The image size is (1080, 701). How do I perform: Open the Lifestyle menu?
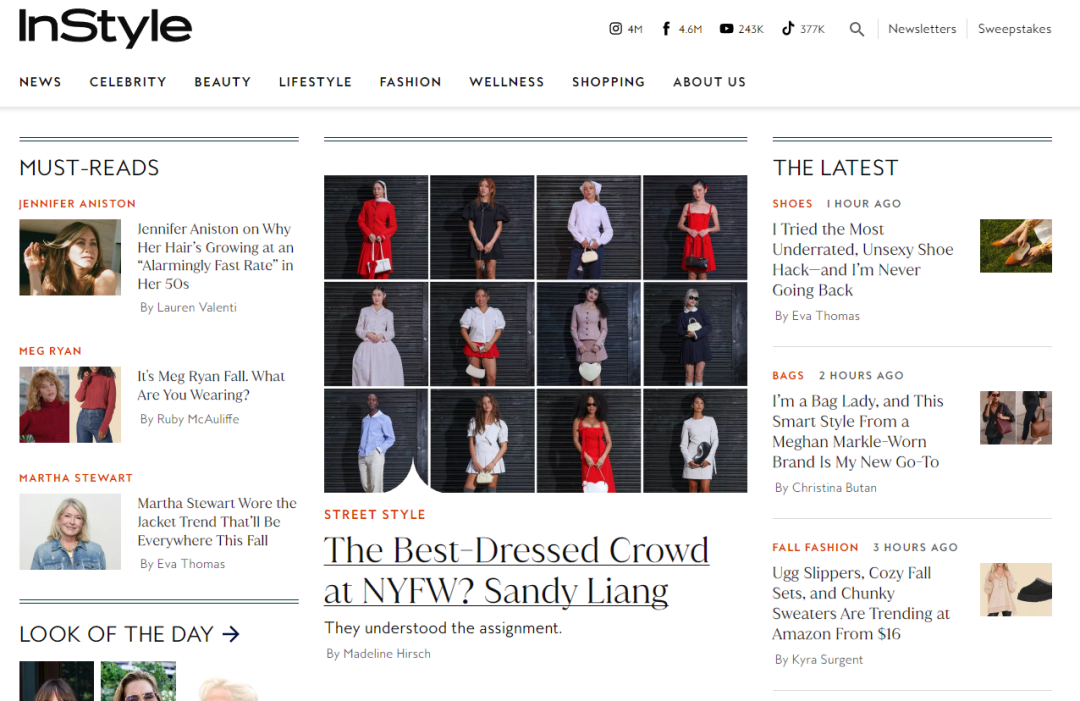click(315, 82)
